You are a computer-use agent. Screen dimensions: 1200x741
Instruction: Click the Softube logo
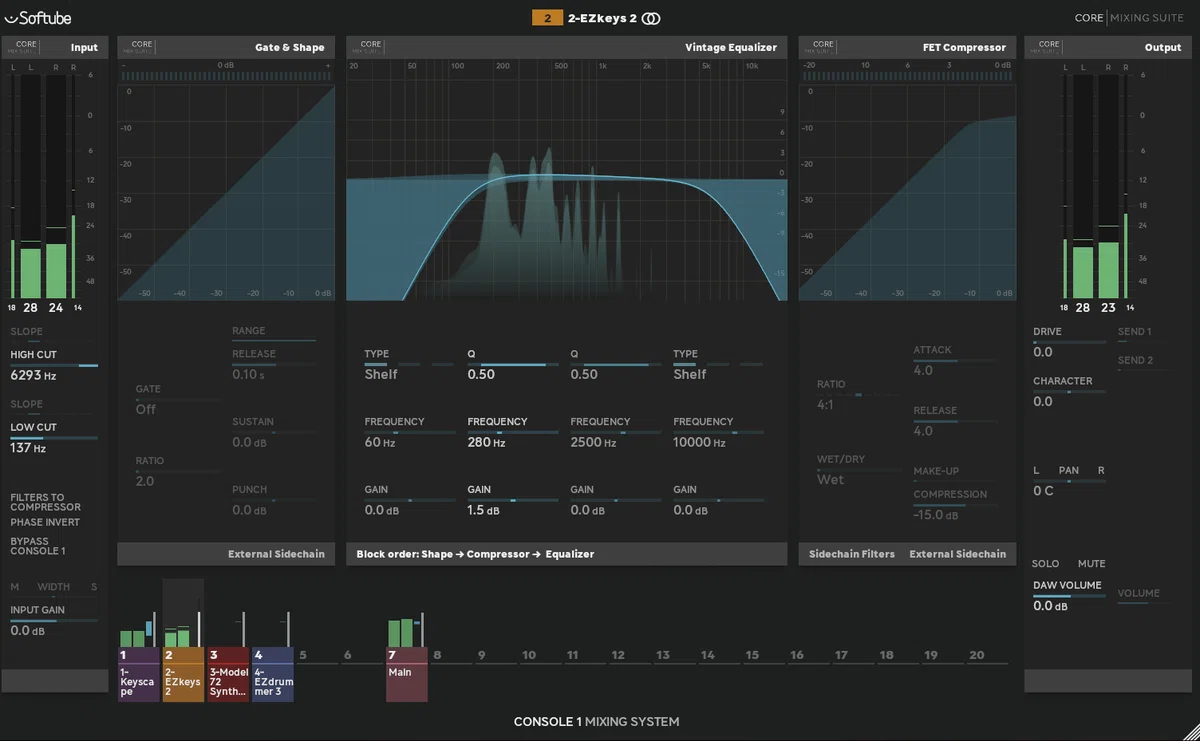pos(38,17)
